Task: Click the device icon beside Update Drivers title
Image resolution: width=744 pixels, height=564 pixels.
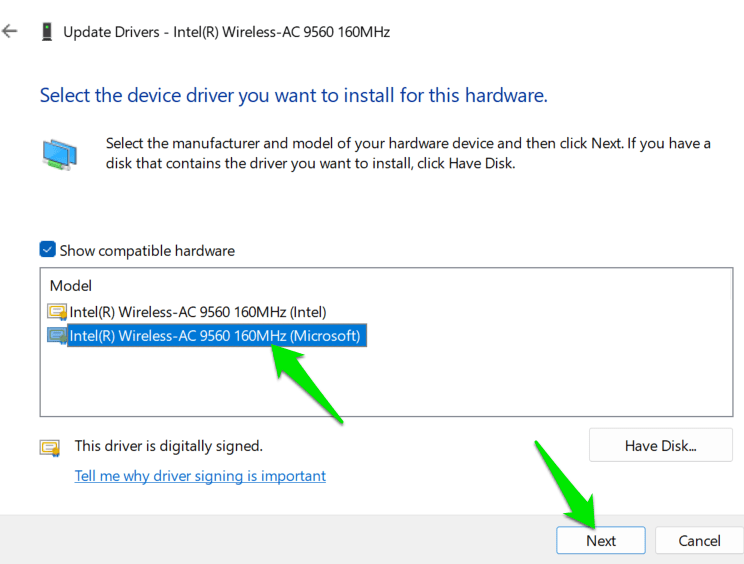Action: tap(47, 32)
